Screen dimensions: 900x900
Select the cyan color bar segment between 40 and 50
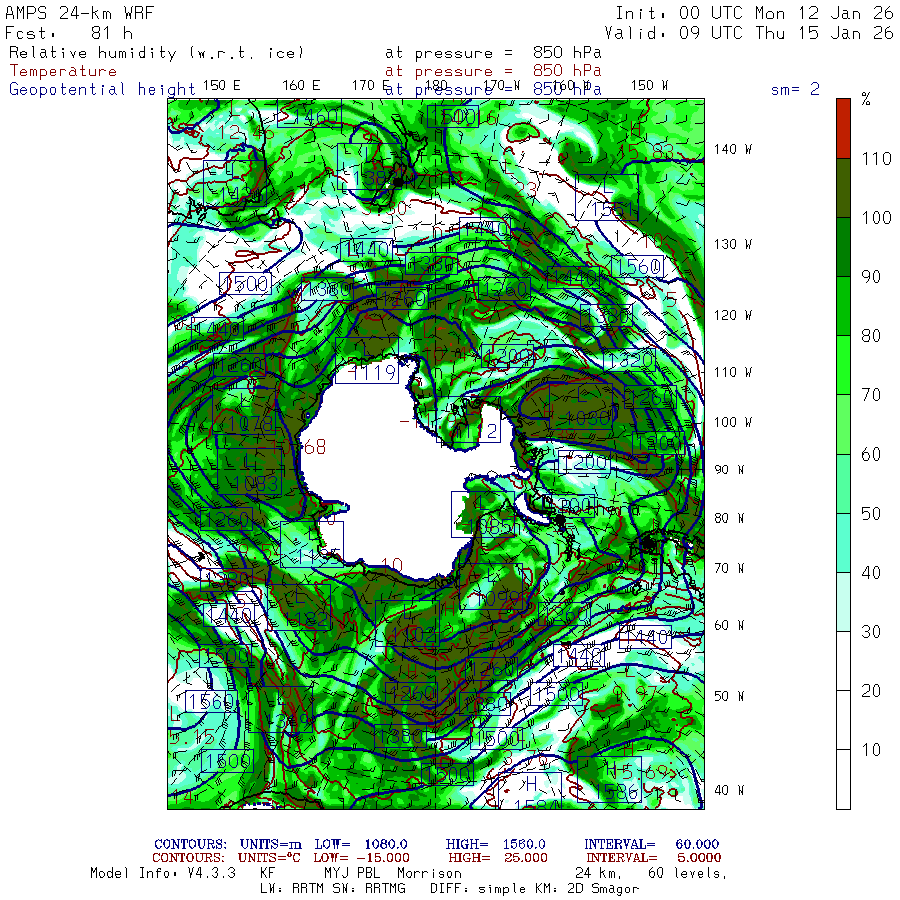(x=843, y=543)
